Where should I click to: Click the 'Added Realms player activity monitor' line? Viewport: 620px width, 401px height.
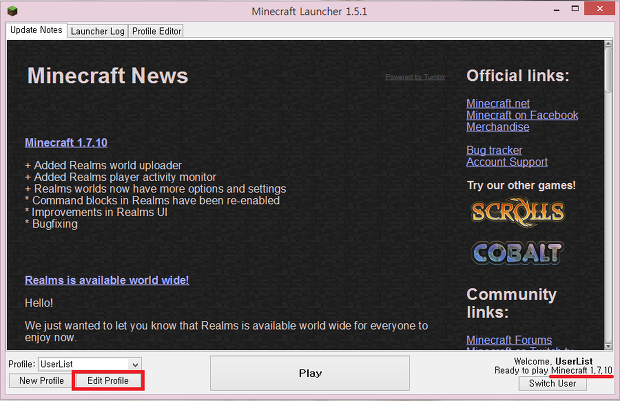pyautogui.click(x=120, y=177)
